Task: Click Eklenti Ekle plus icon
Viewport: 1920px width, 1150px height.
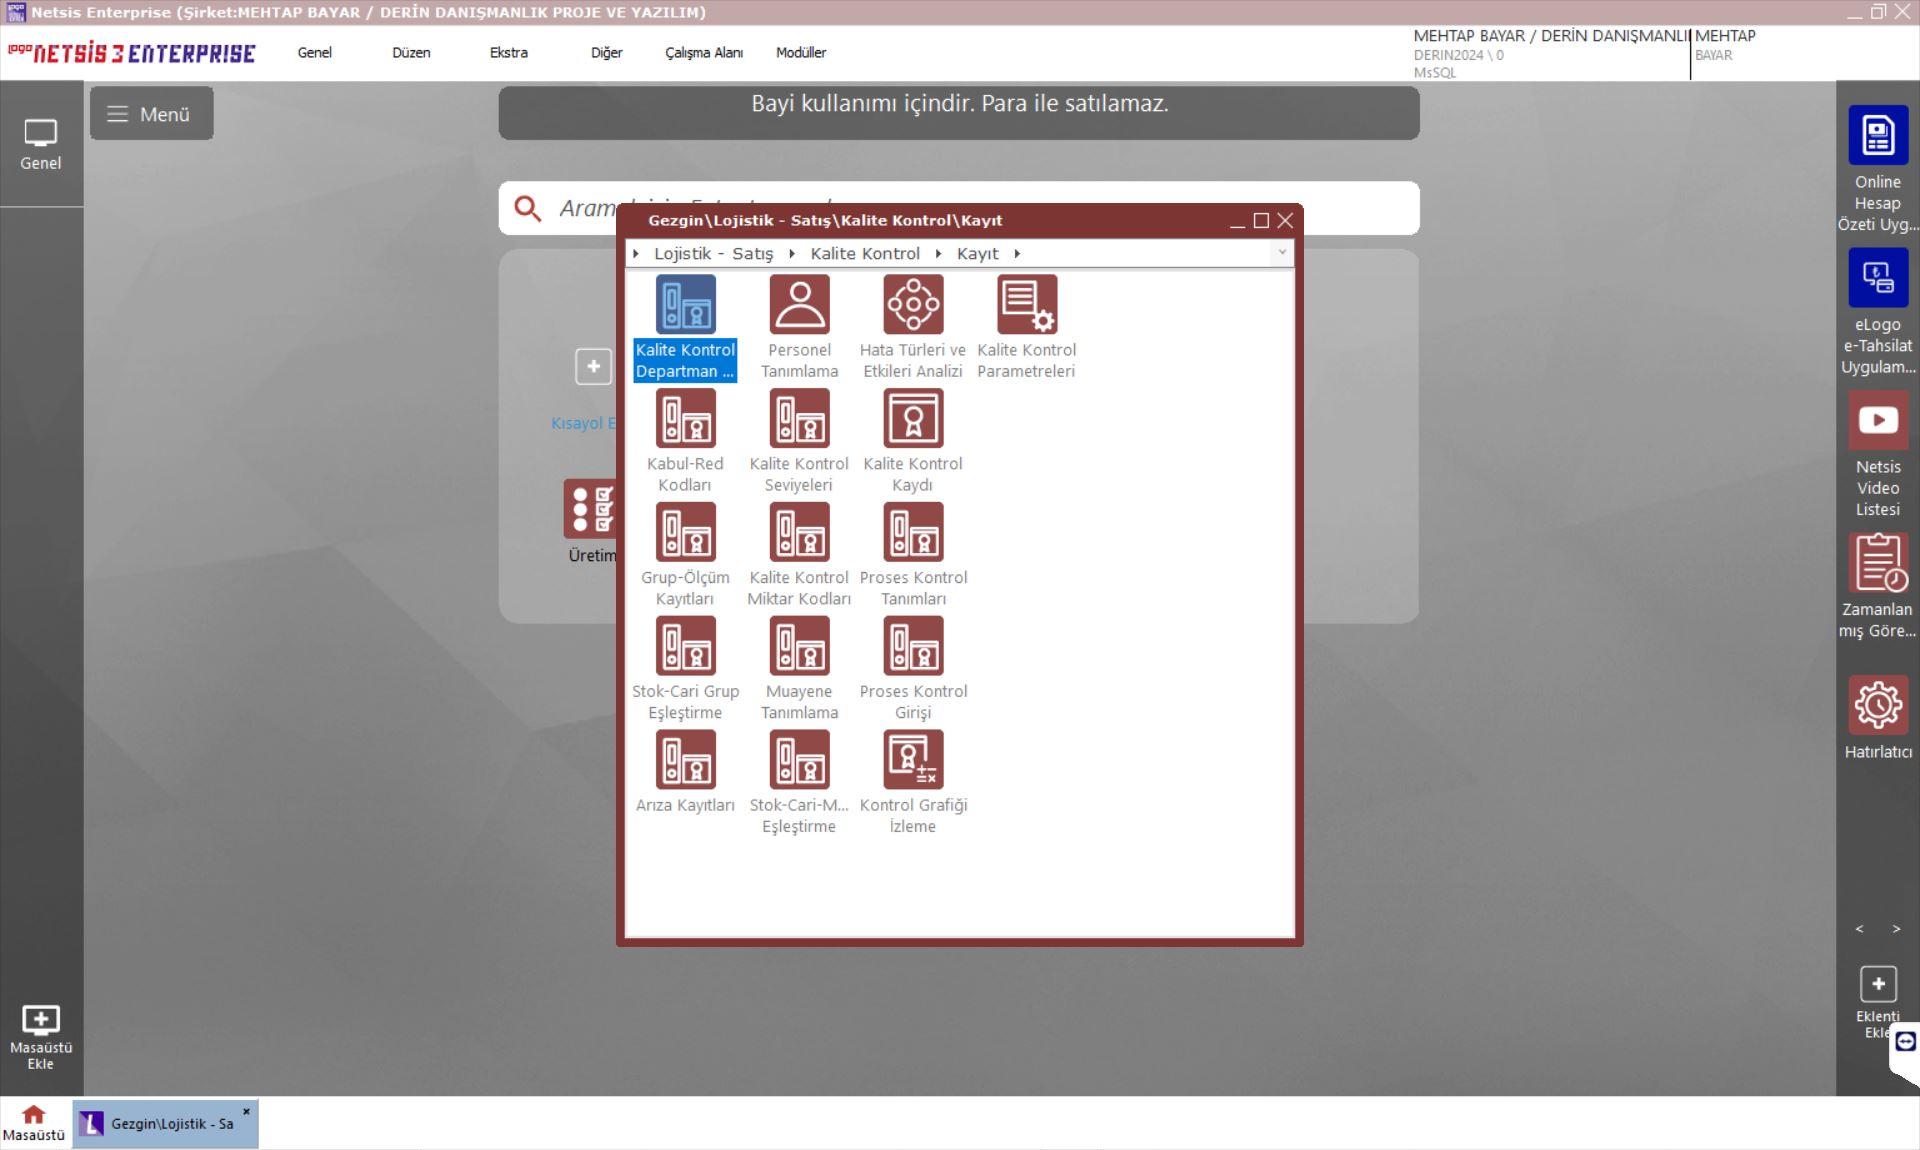Action: pos(1878,984)
